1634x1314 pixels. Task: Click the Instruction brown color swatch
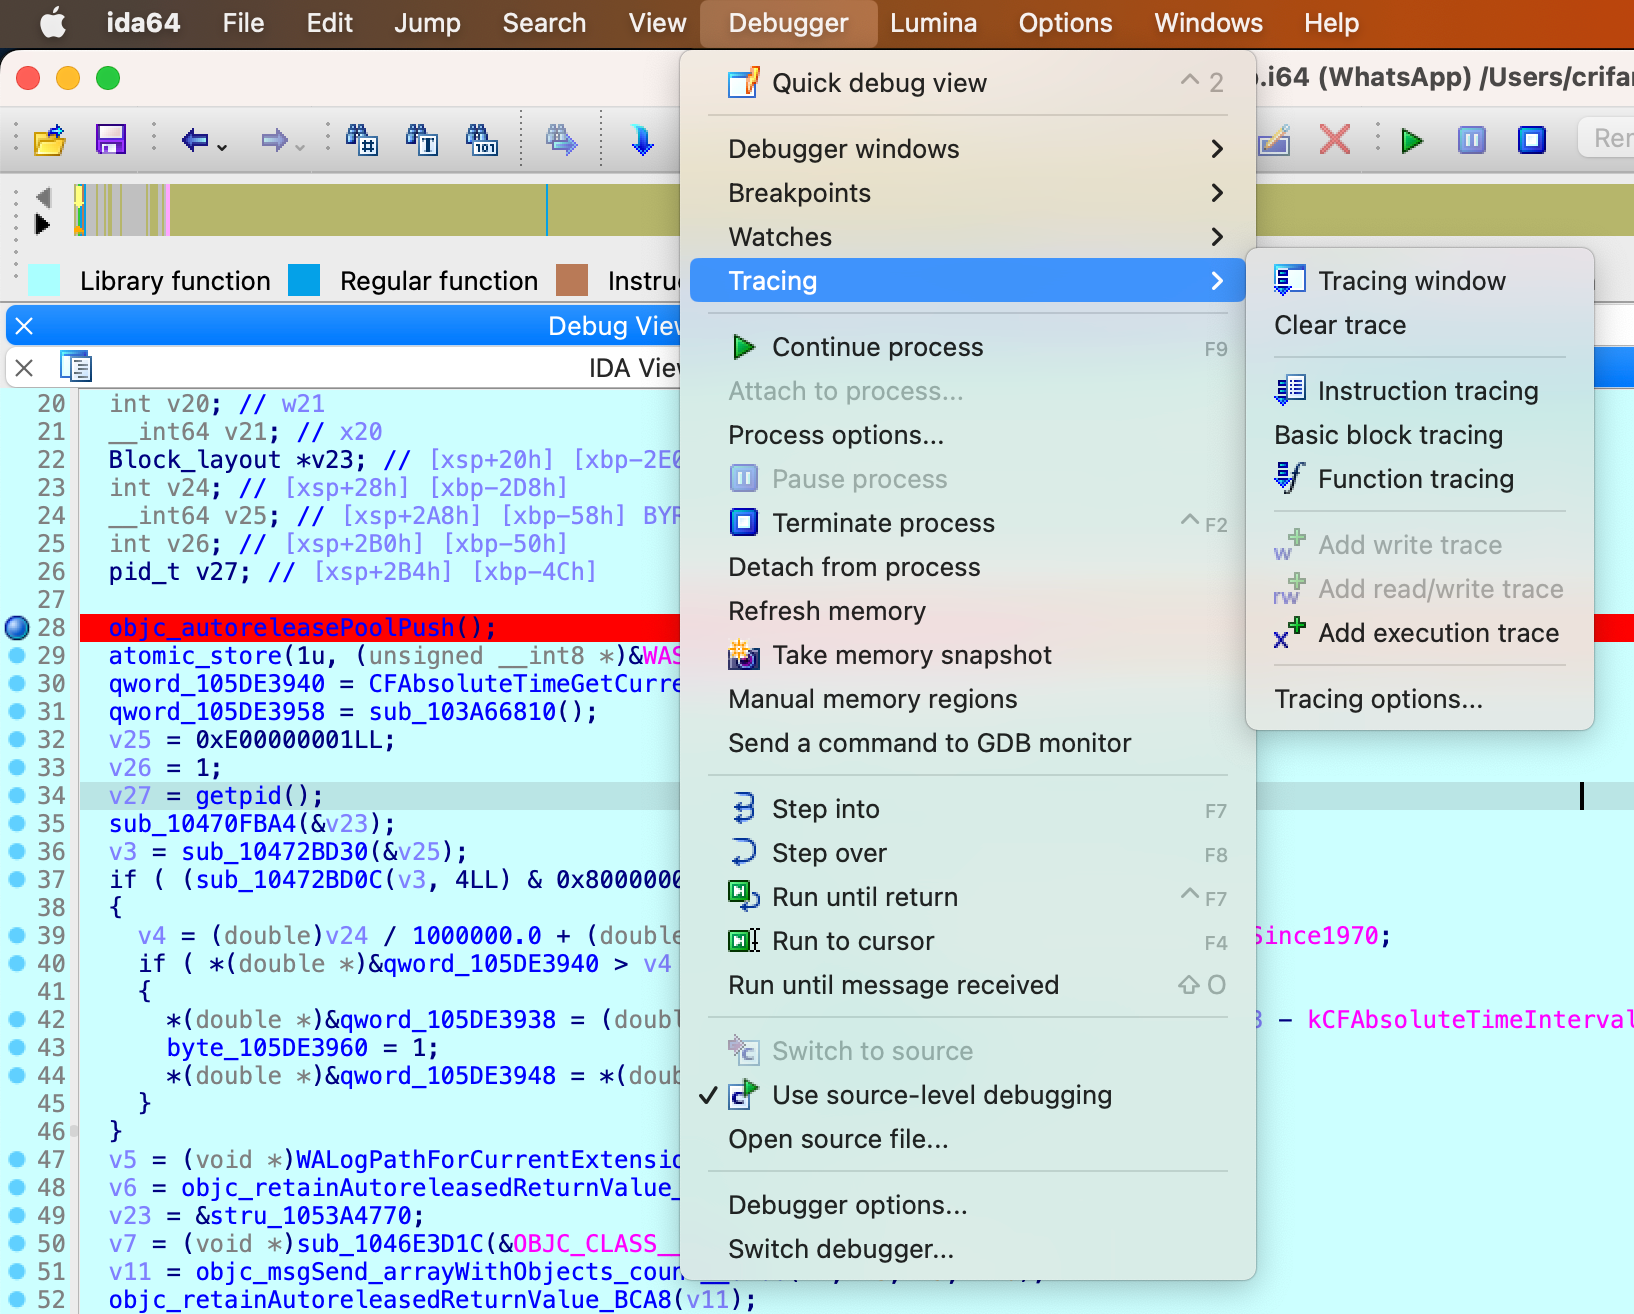[x=572, y=280]
